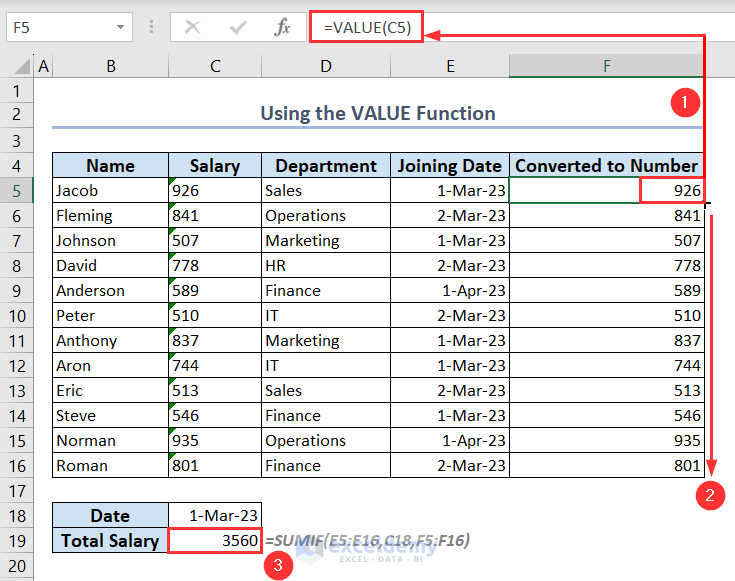The image size is (735, 581).
Task: Select the cell containing 'Steve'
Action: tap(111, 415)
